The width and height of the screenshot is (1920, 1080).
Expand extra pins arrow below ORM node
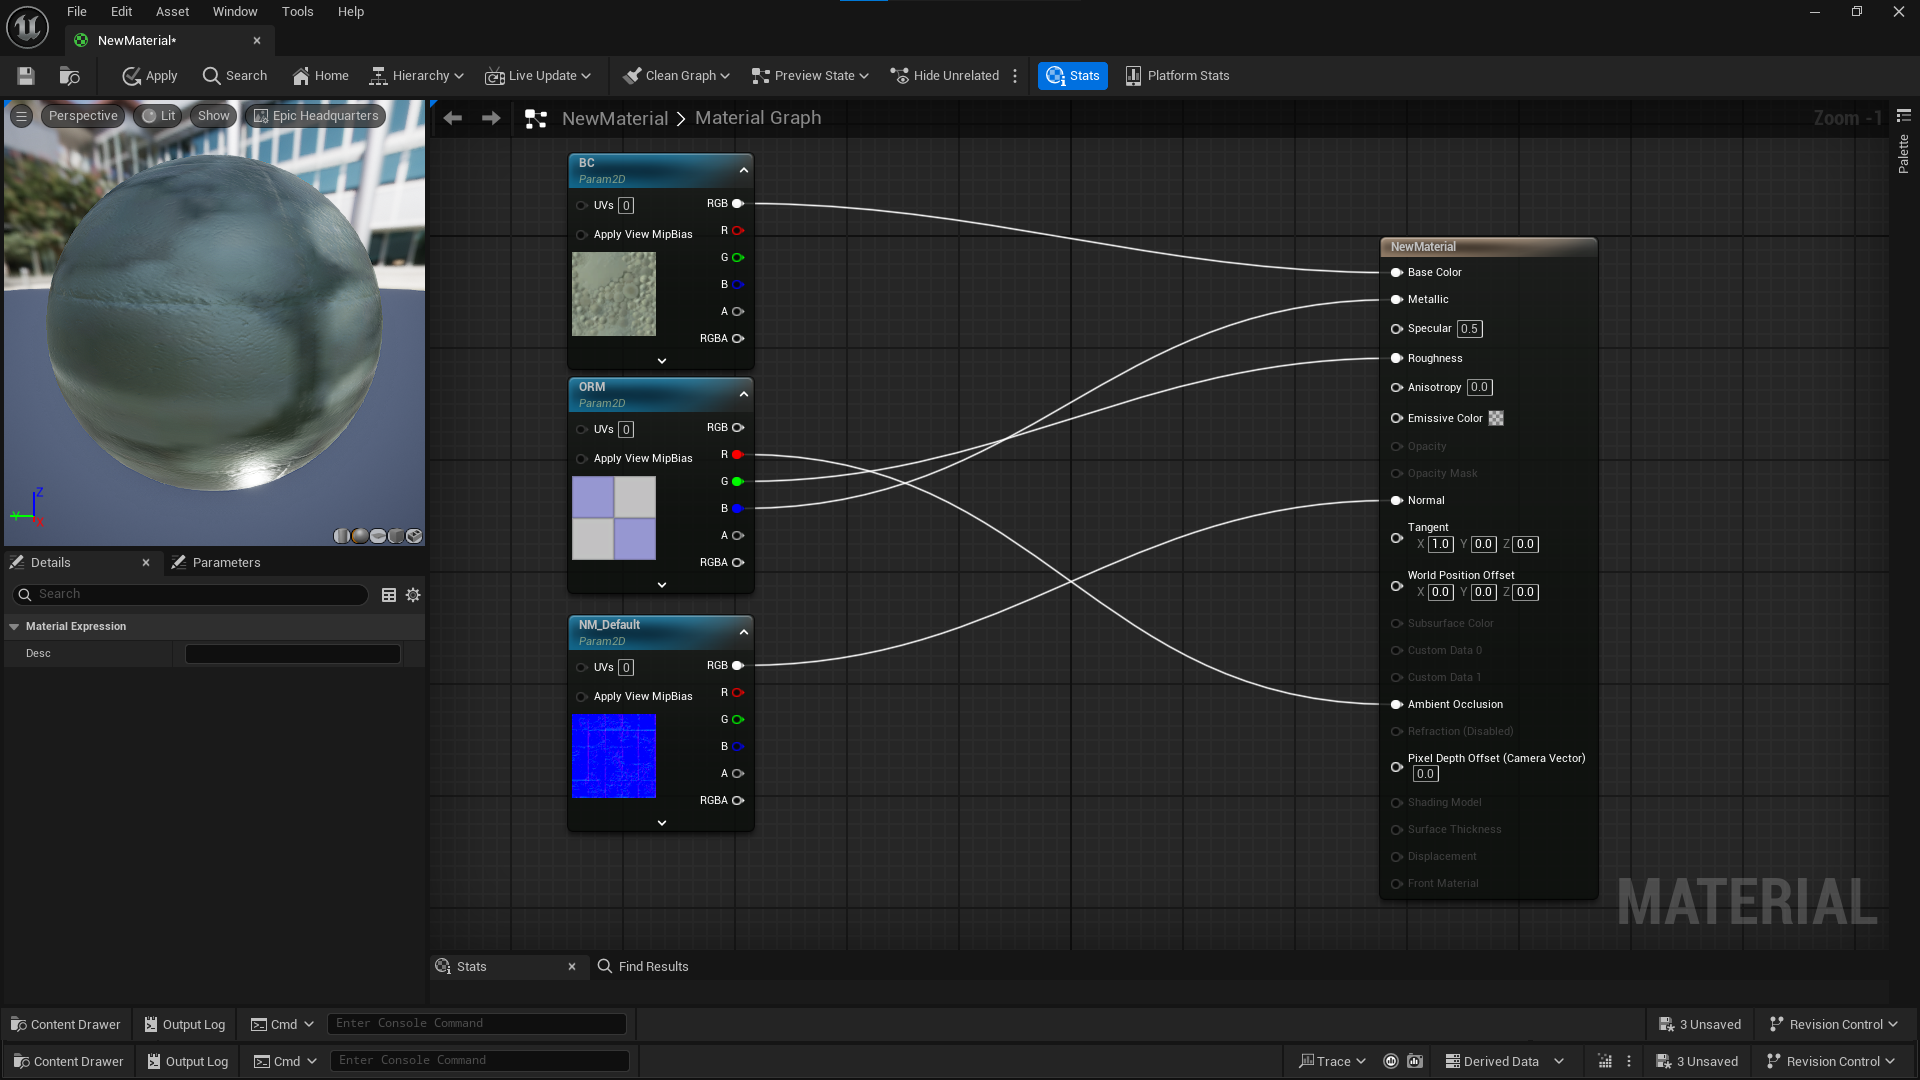pos(662,585)
